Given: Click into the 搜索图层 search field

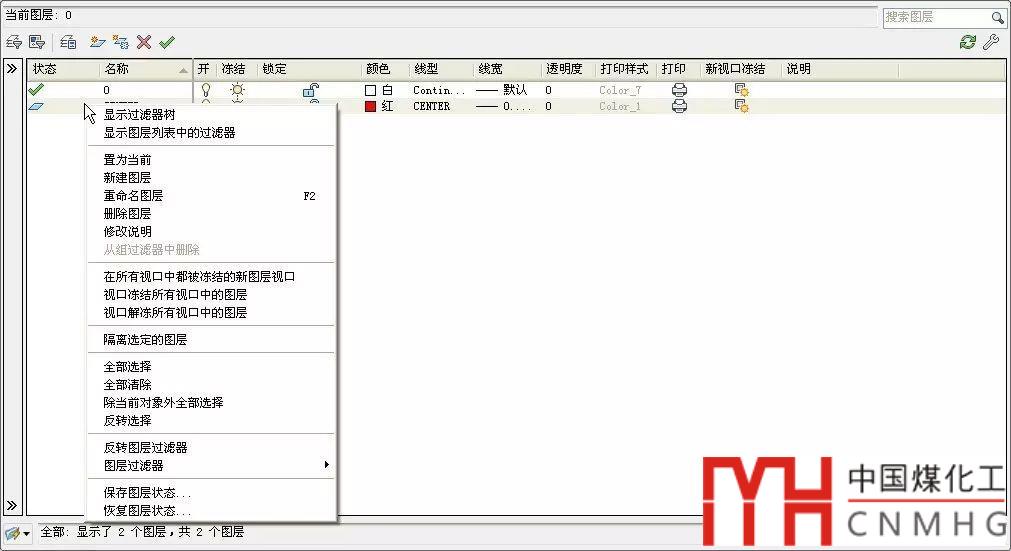Looking at the screenshot, I should pos(936,17).
